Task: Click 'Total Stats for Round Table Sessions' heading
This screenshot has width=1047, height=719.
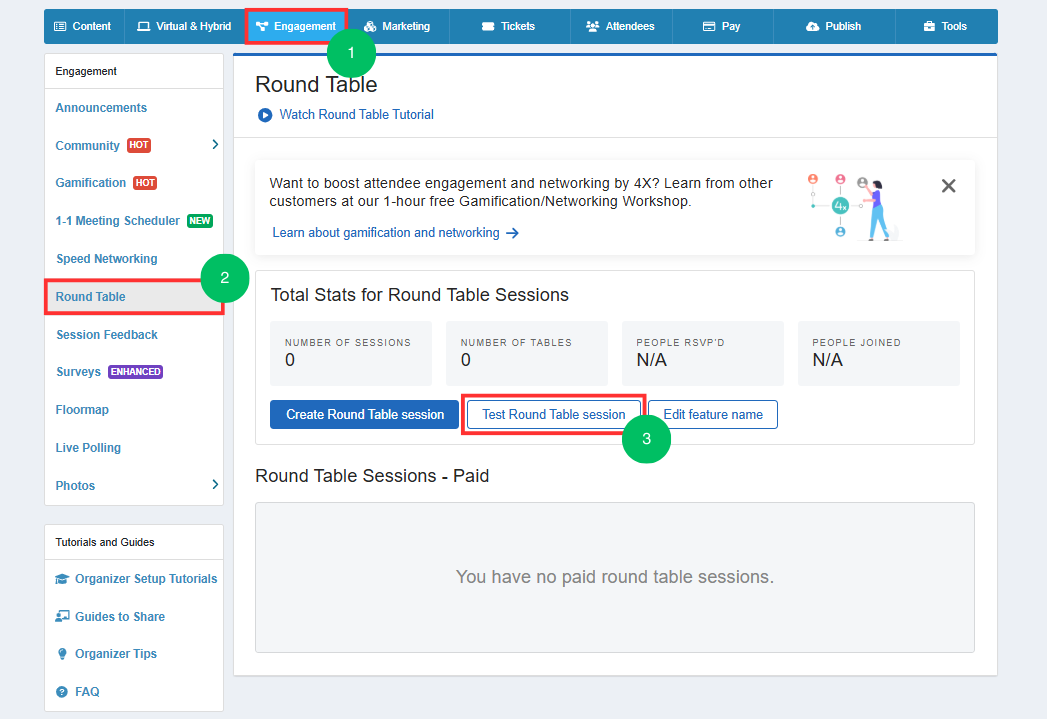Action: (x=419, y=295)
